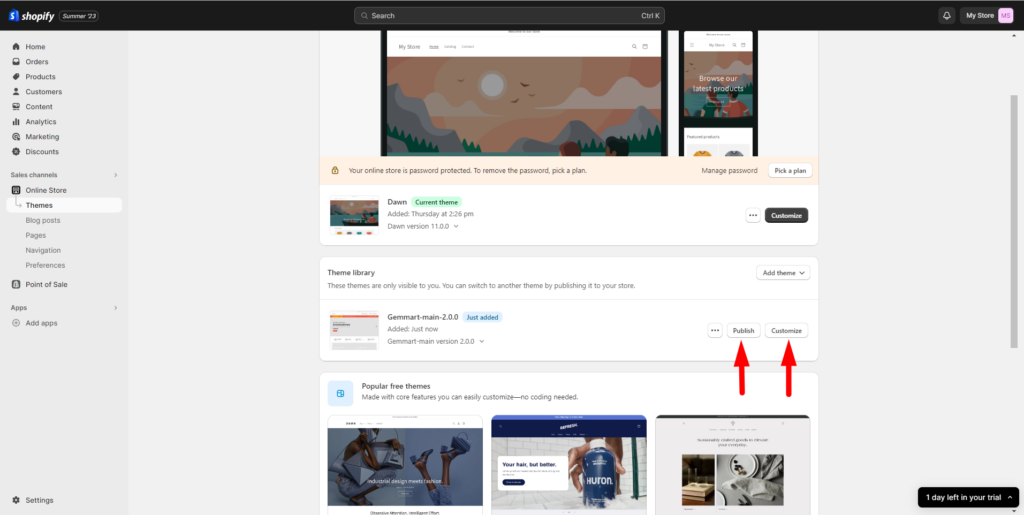Open Blog posts in sidebar
Viewport: 1024px width, 515px height.
tap(43, 221)
